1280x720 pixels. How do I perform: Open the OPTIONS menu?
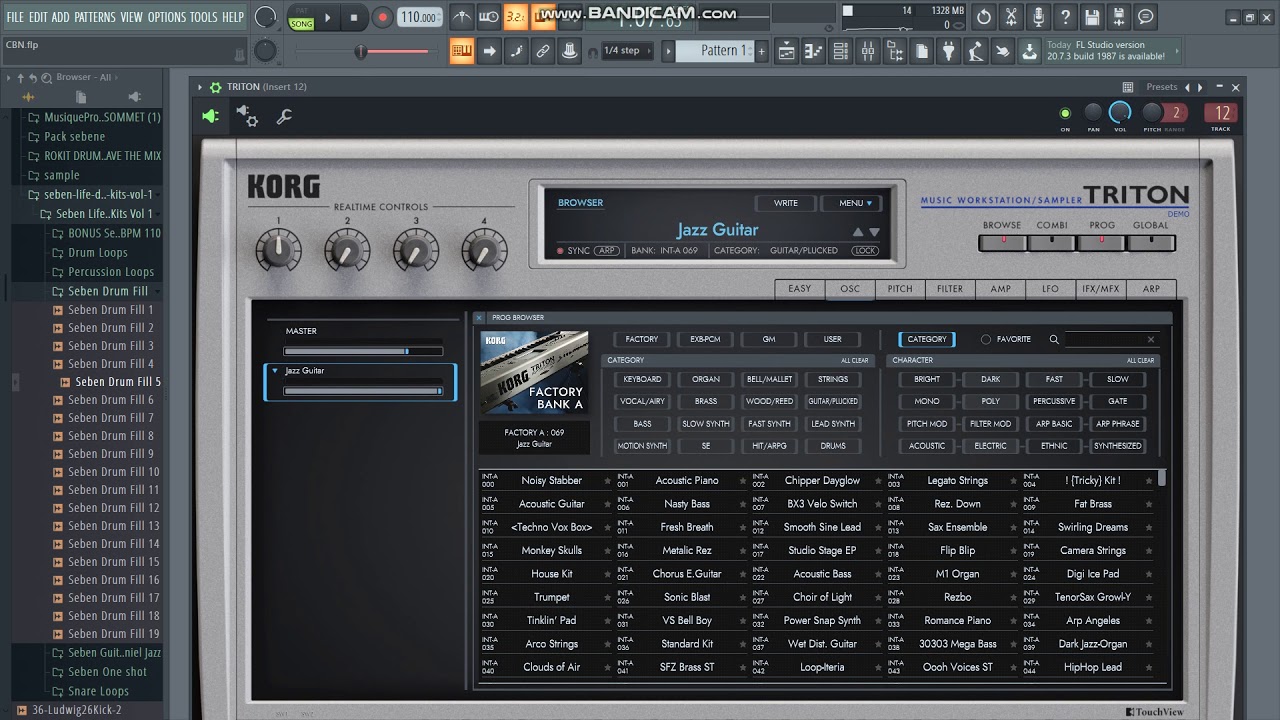(167, 17)
